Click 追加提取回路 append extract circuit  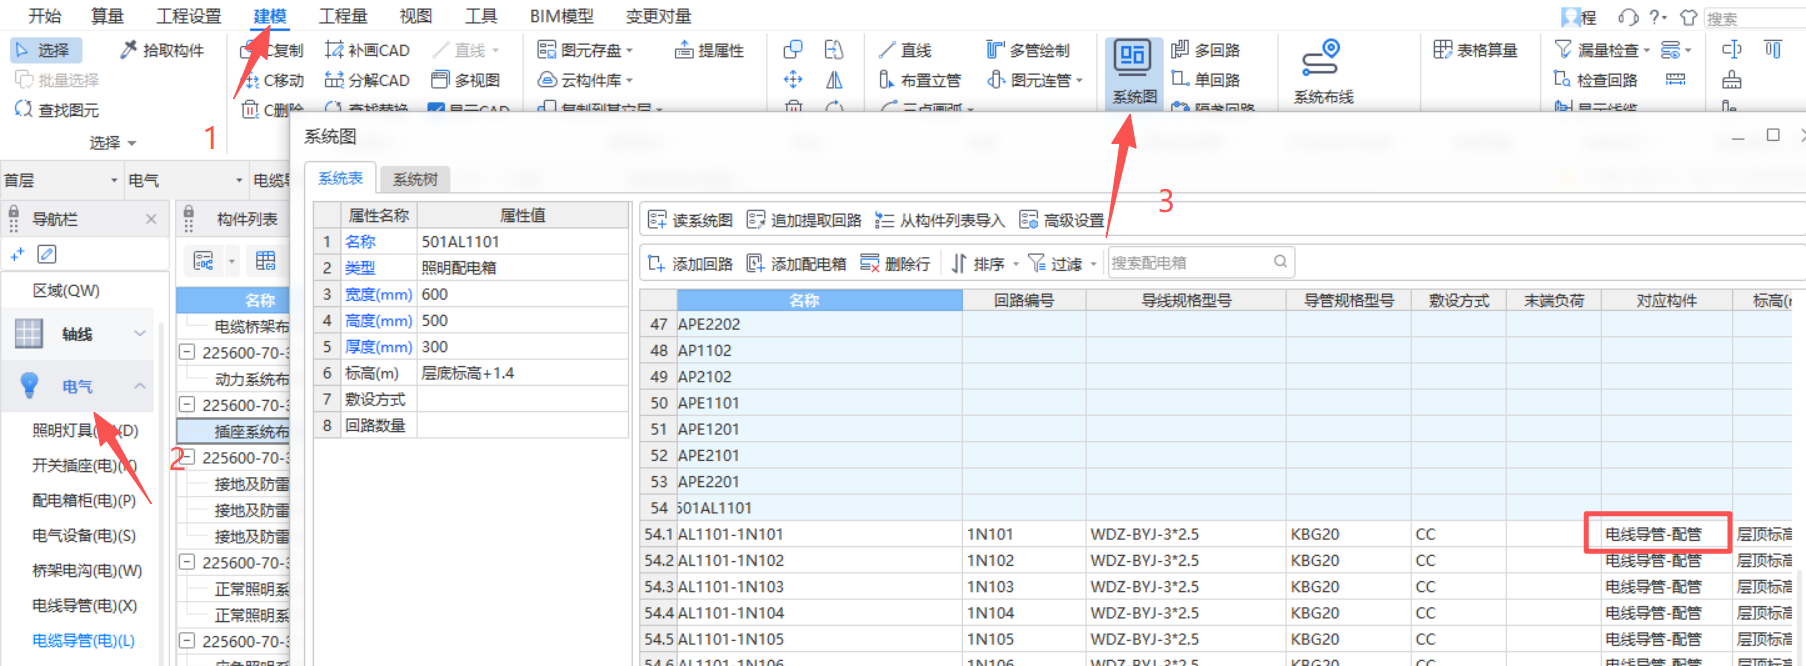click(x=805, y=220)
